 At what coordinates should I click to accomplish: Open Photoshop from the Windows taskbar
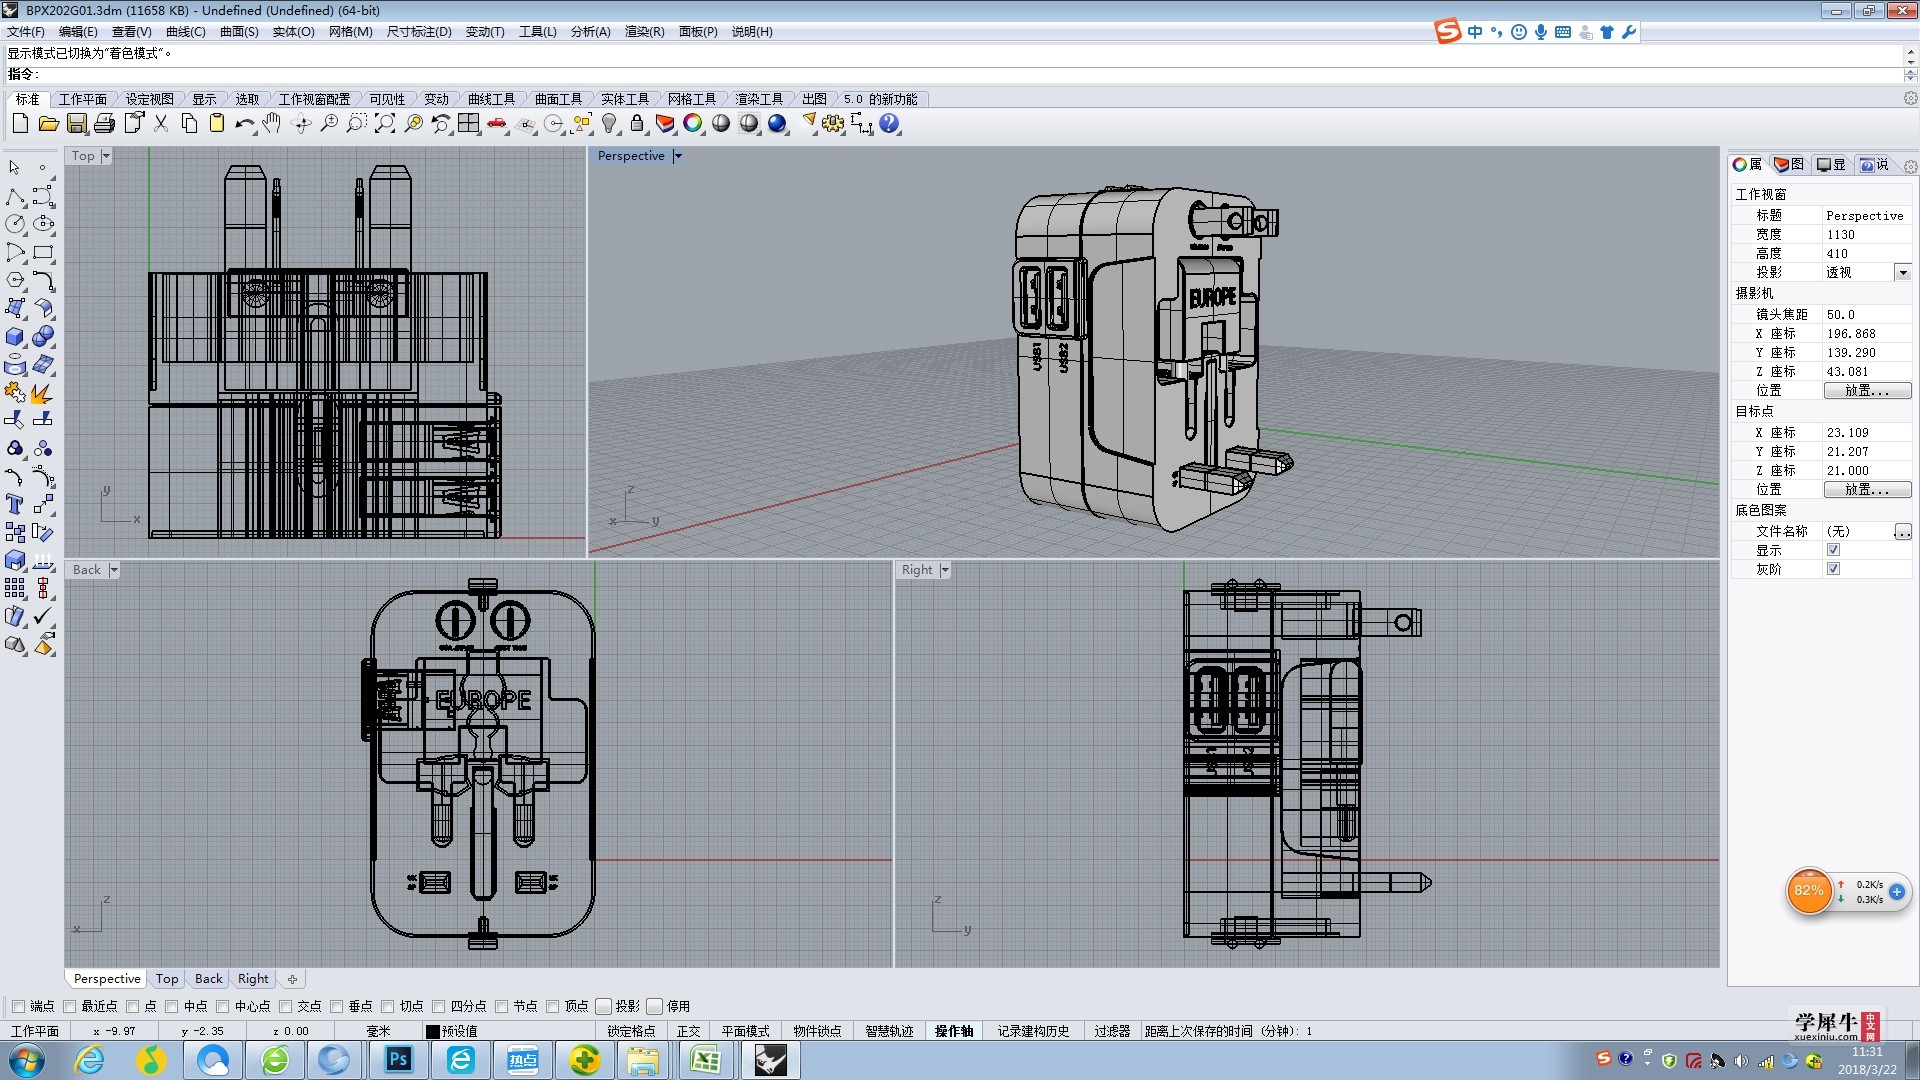[399, 1060]
